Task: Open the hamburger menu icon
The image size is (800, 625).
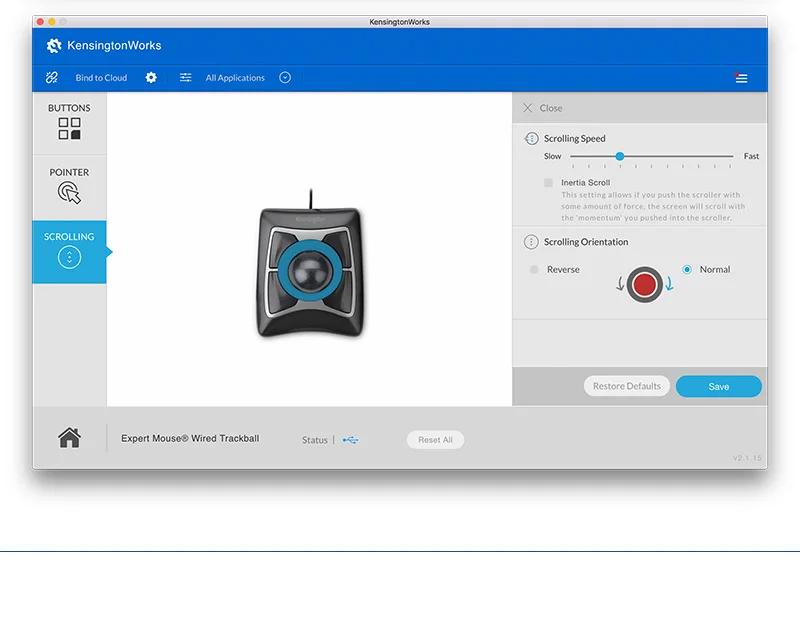Action: (x=741, y=78)
